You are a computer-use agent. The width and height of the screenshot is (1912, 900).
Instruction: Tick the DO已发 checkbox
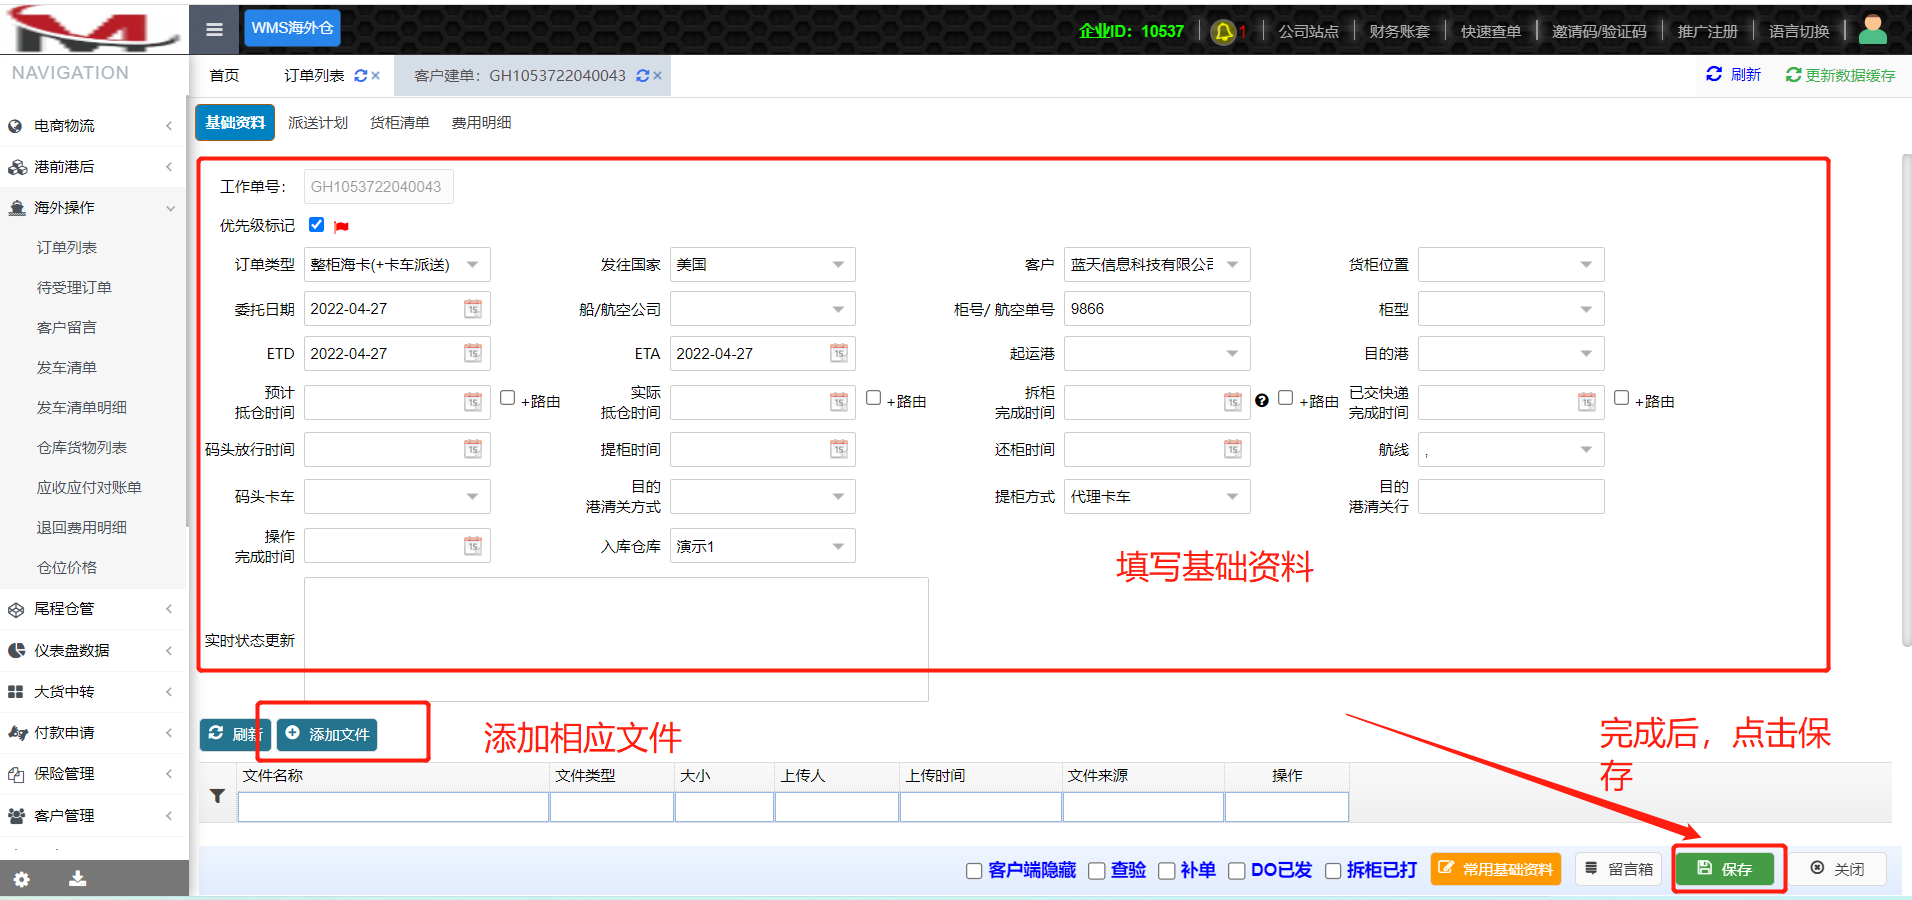pos(1237,871)
